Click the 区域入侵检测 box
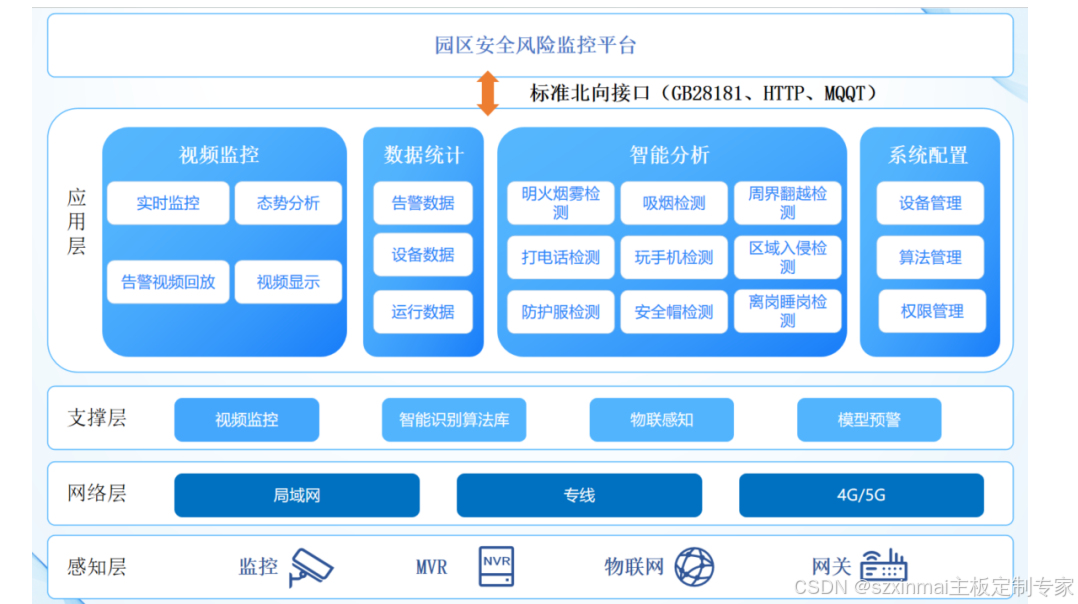The image size is (1078, 604). click(788, 257)
